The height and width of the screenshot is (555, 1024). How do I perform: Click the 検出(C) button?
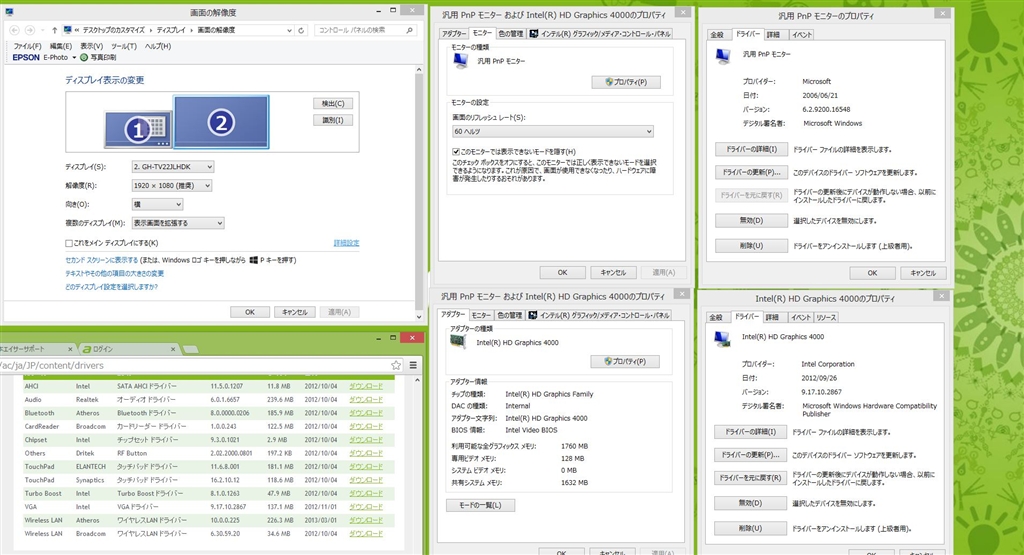[x=332, y=103]
